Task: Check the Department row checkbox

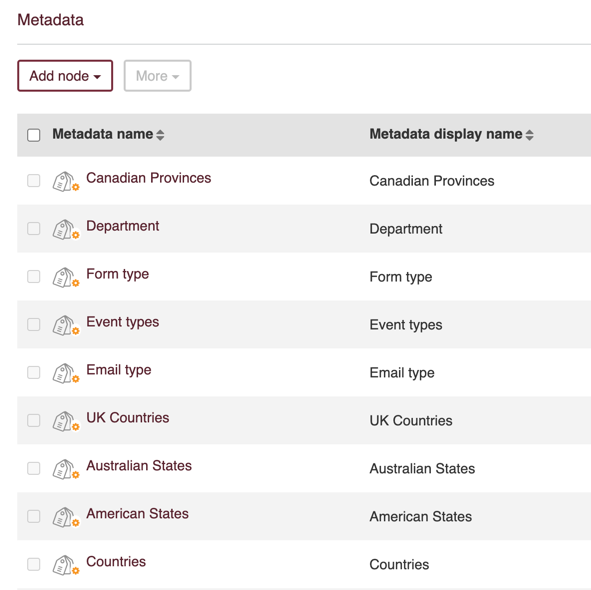Action: point(34,228)
